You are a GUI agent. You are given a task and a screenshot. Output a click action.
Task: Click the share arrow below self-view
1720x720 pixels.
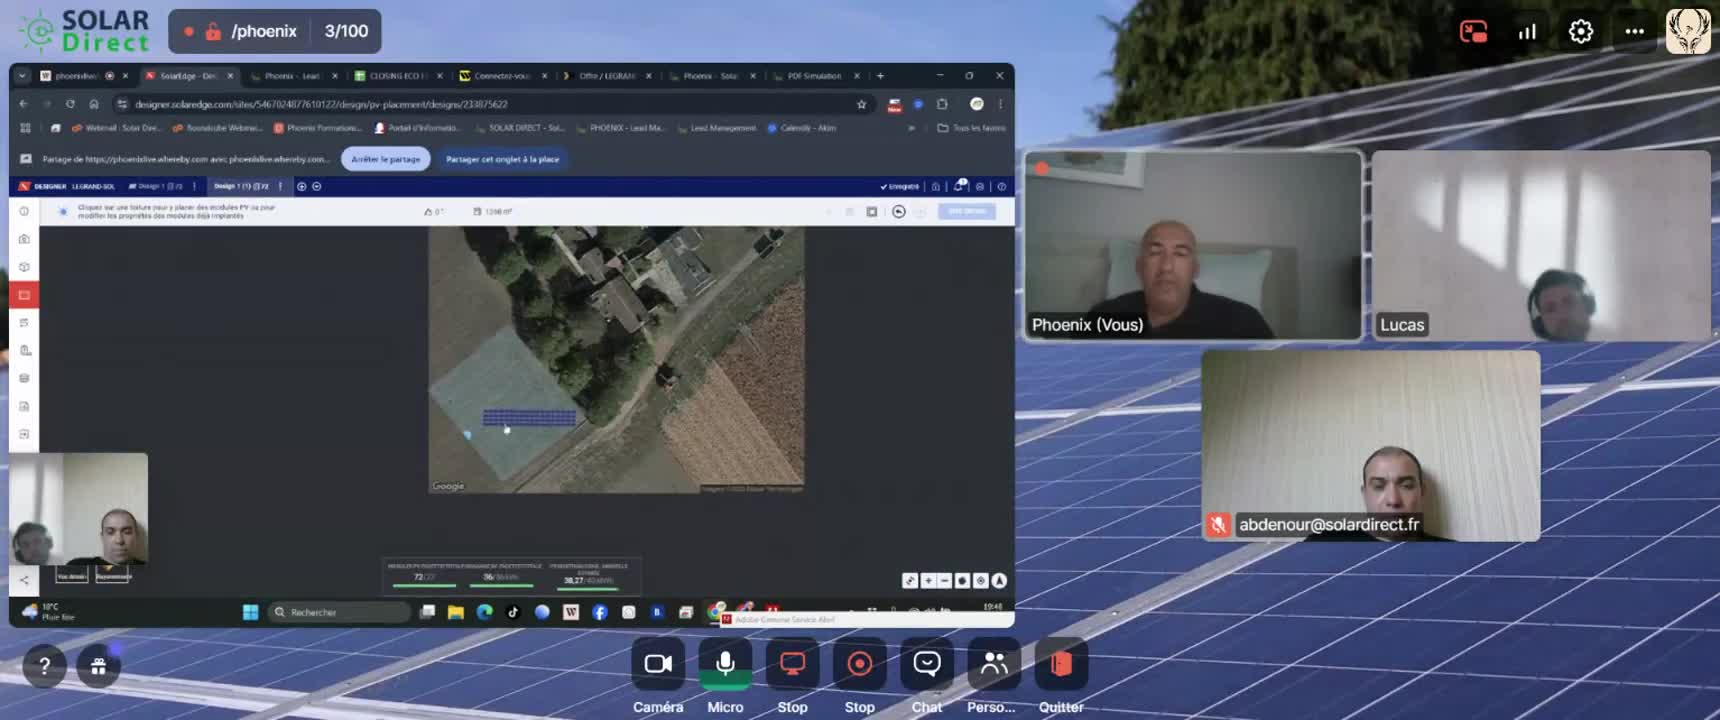click(25, 579)
